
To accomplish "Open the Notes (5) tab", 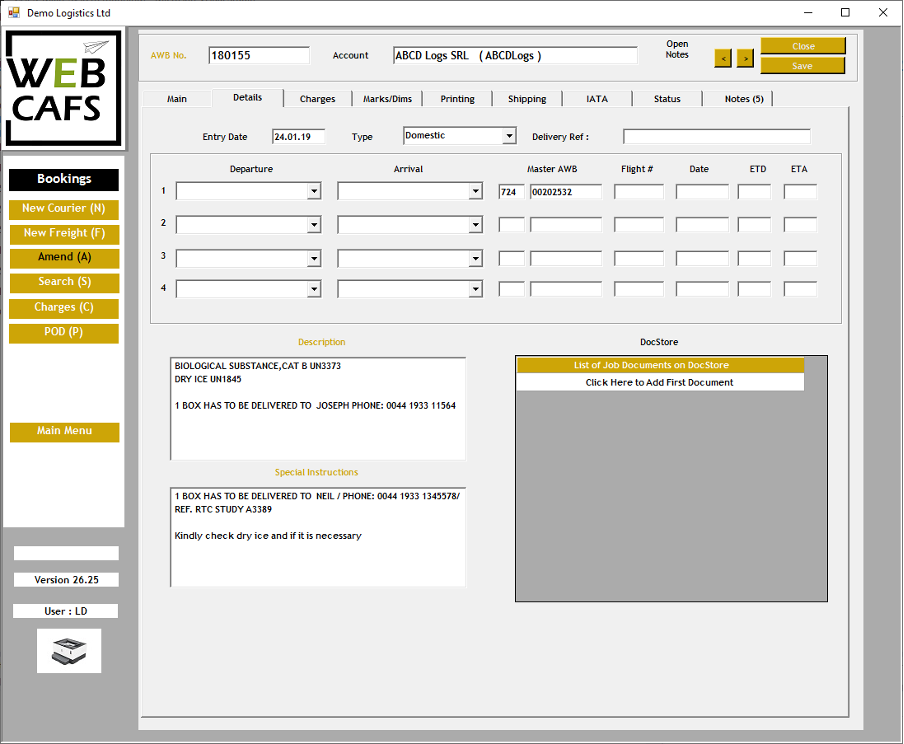I will (x=743, y=99).
